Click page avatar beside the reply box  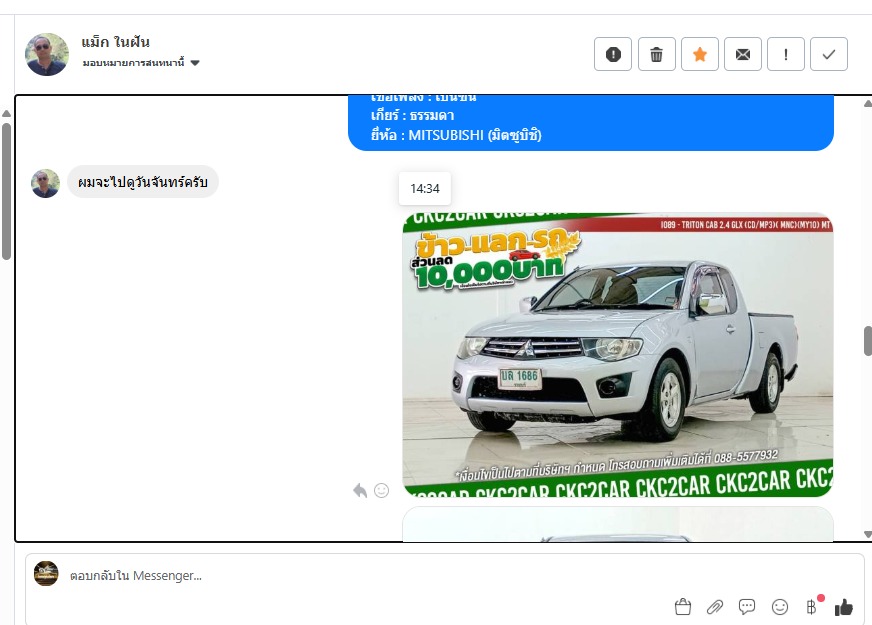(46, 573)
